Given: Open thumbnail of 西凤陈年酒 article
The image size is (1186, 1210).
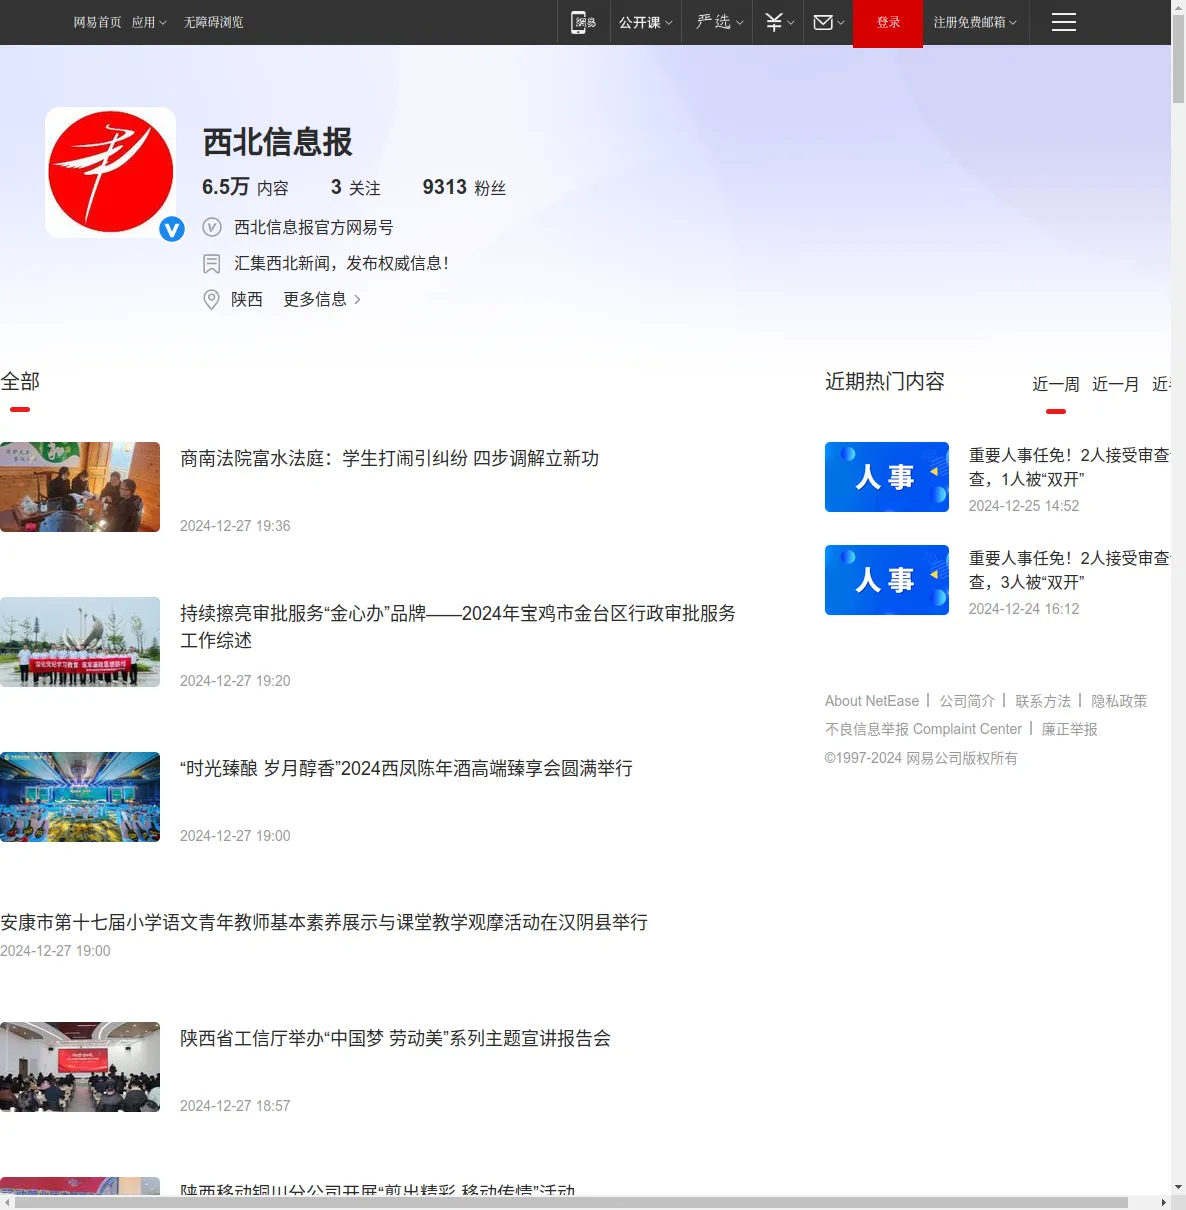Looking at the screenshot, I should click(80, 797).
